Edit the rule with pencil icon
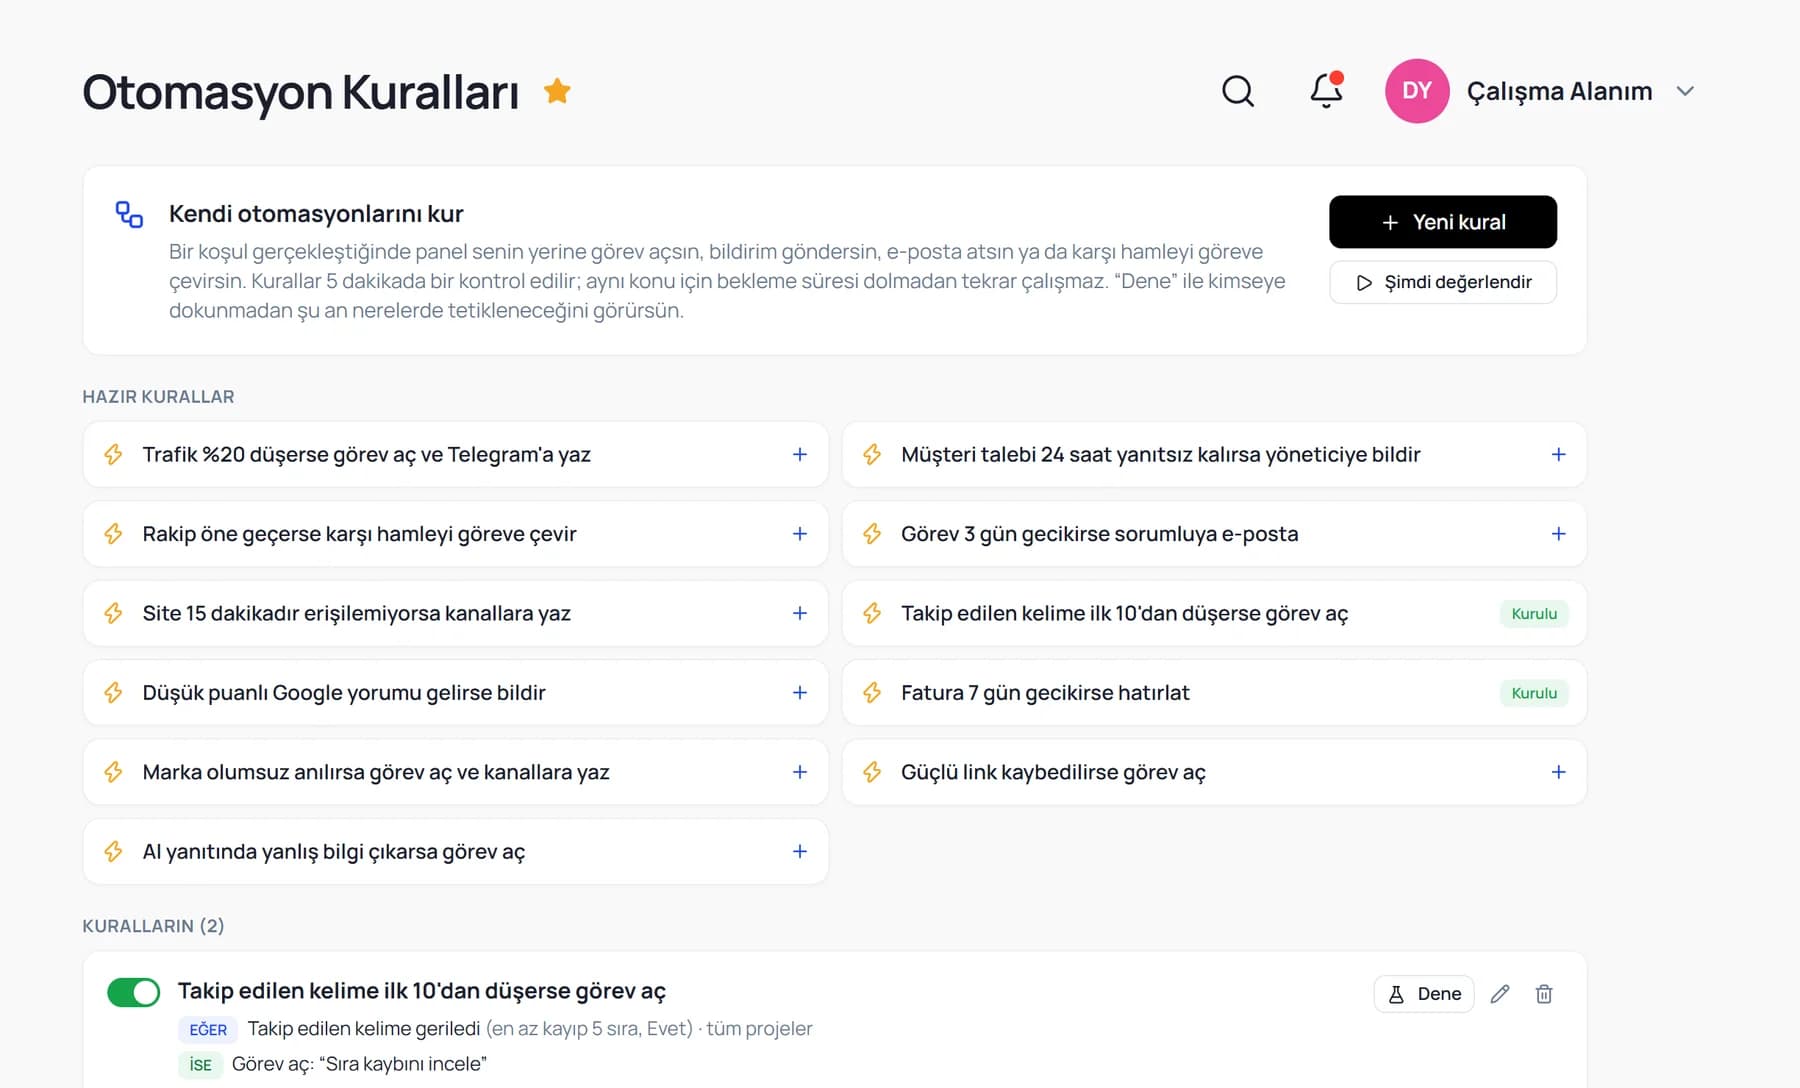Screen dimensions: 1800x1088 (1499, 994)
